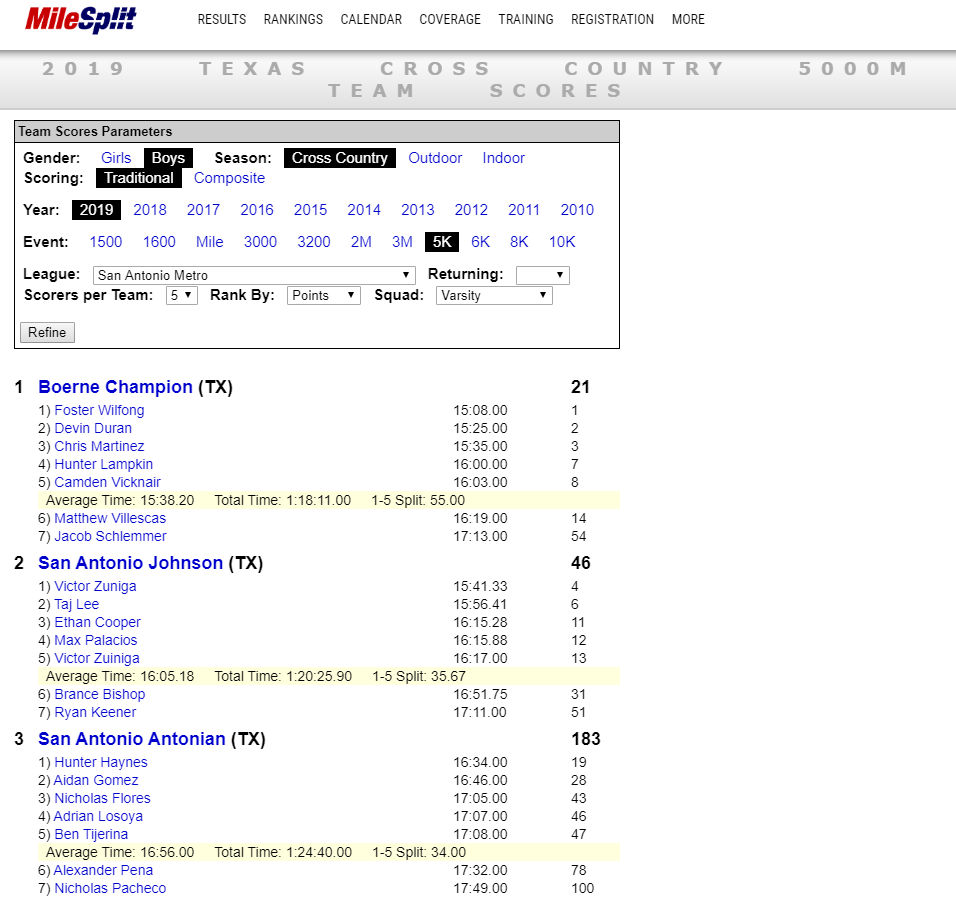The height and width of the screenshot is (902, 956).
Task: Open the Squad dropdown
Action: pos(493,295)
